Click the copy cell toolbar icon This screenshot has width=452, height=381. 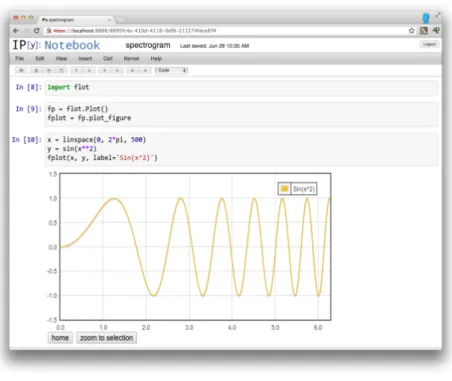[49, 70]
